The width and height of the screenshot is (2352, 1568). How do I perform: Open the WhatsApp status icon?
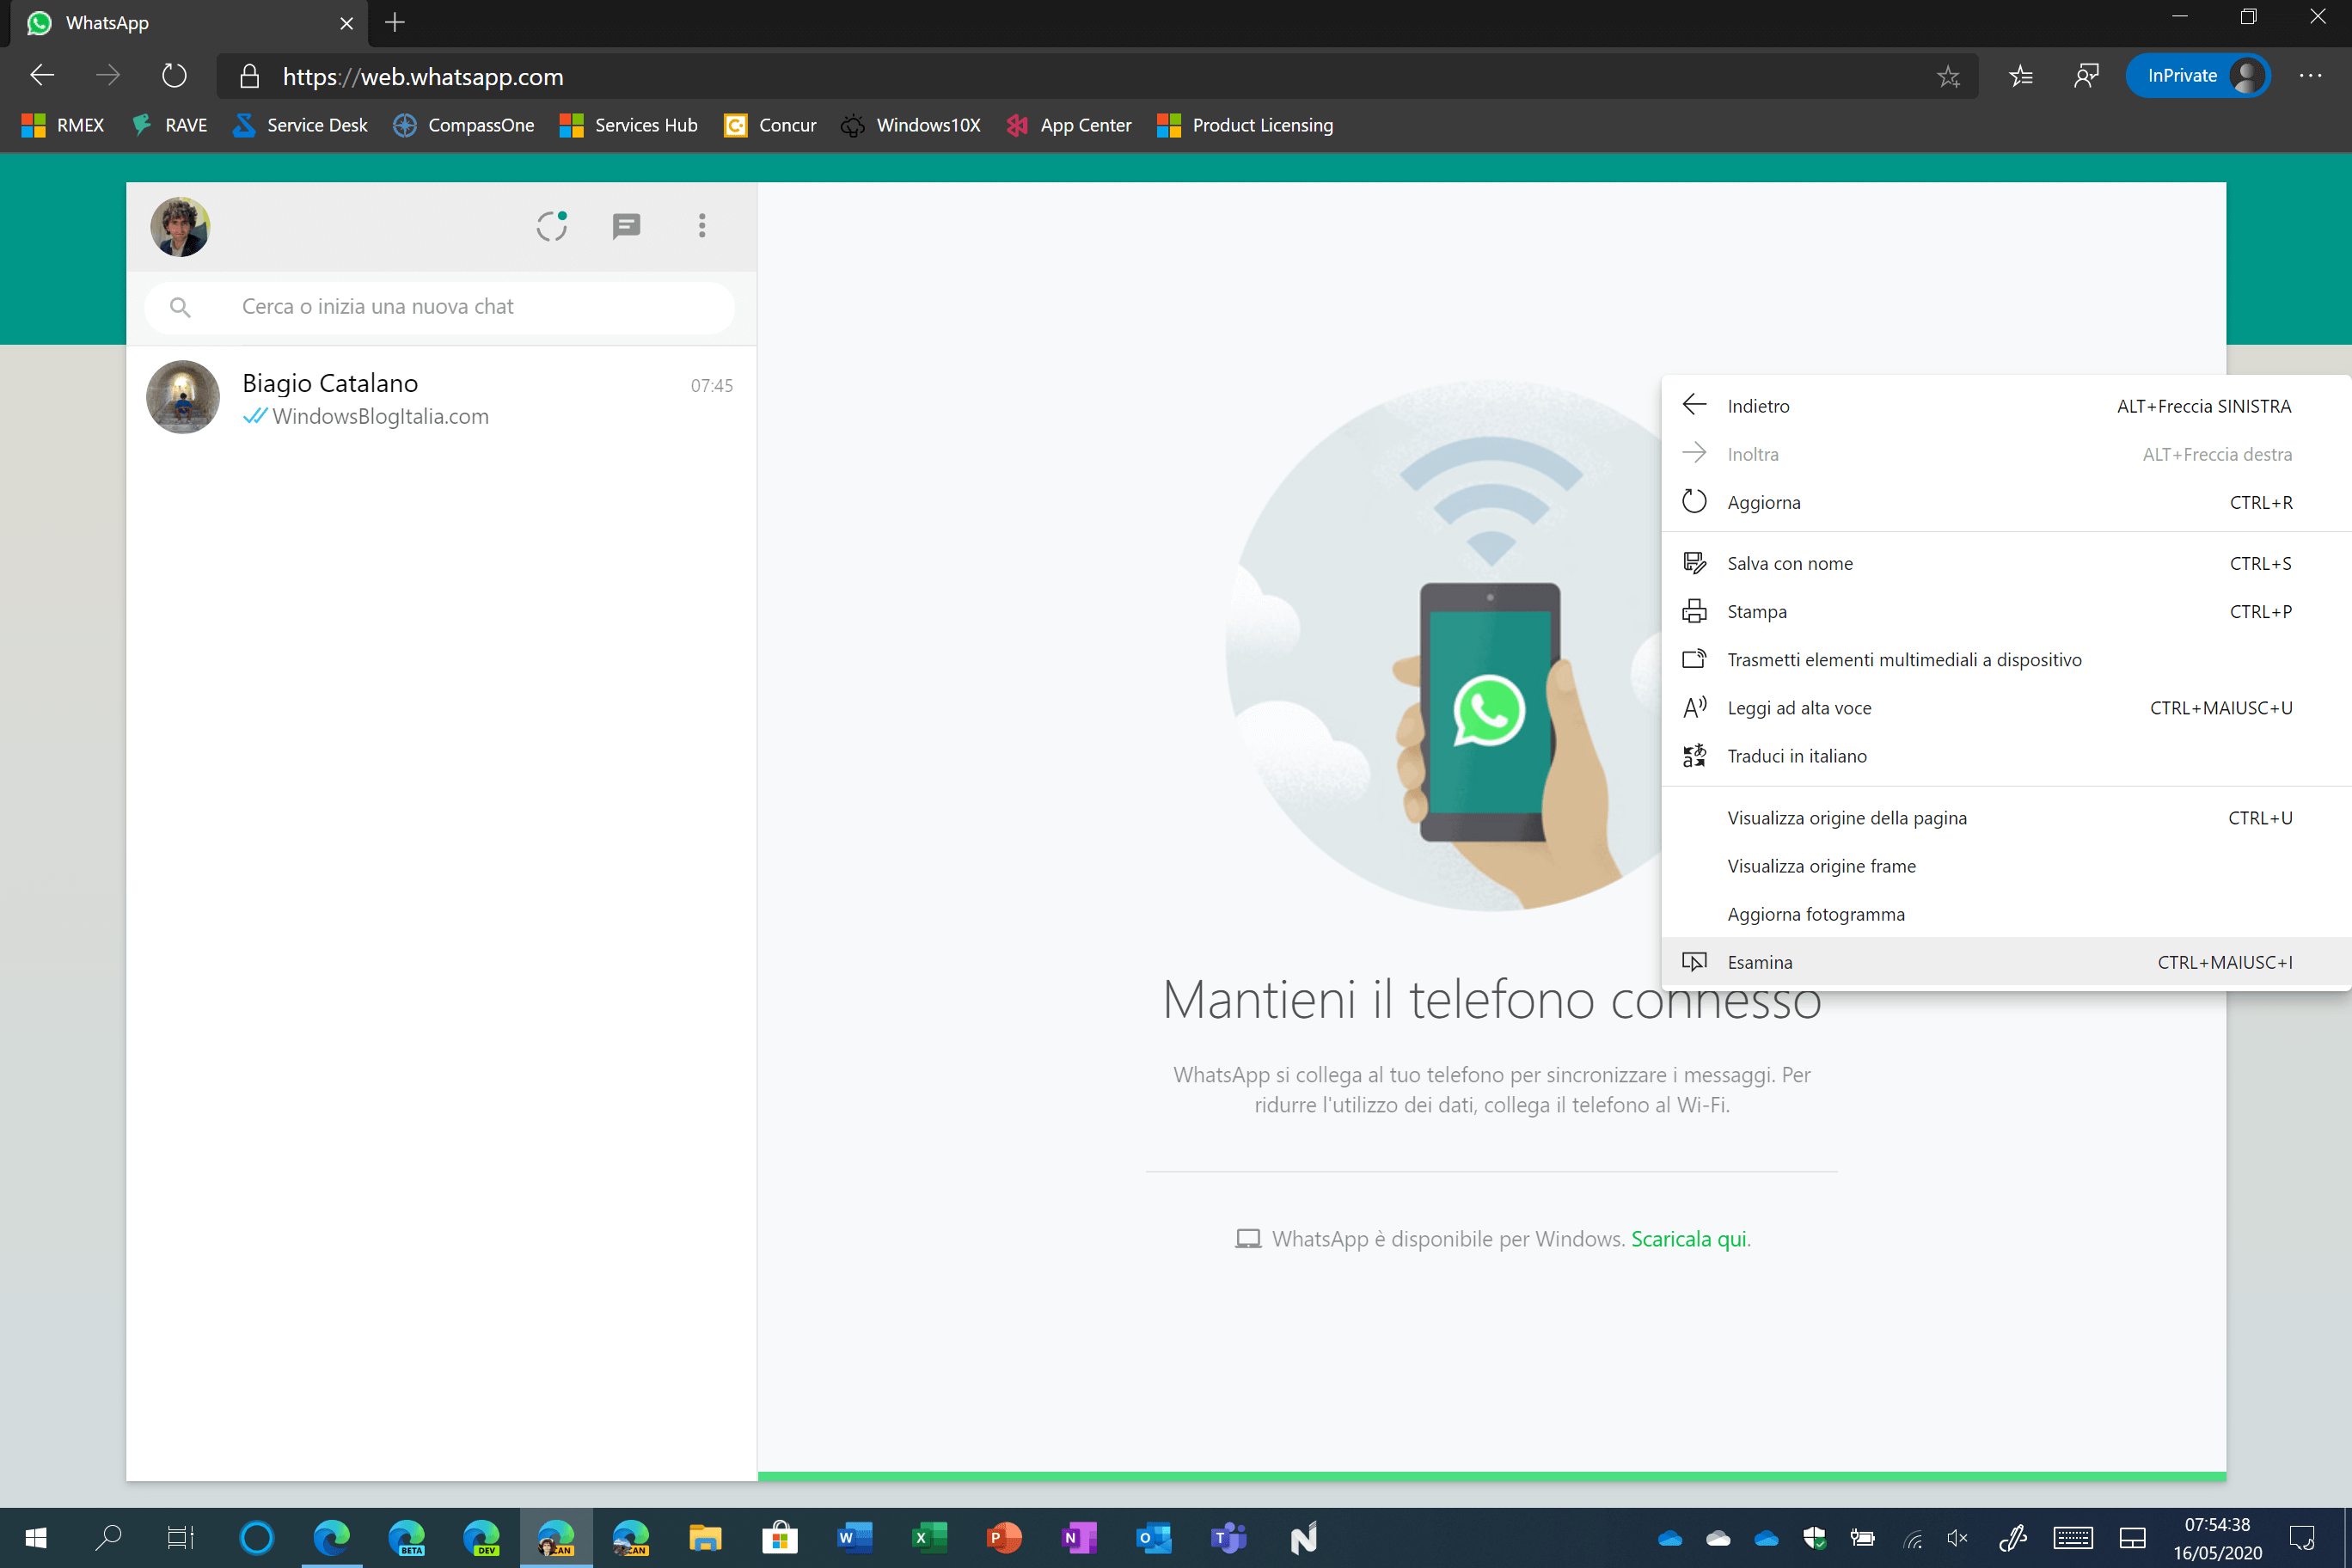click(x=551, y=226)
